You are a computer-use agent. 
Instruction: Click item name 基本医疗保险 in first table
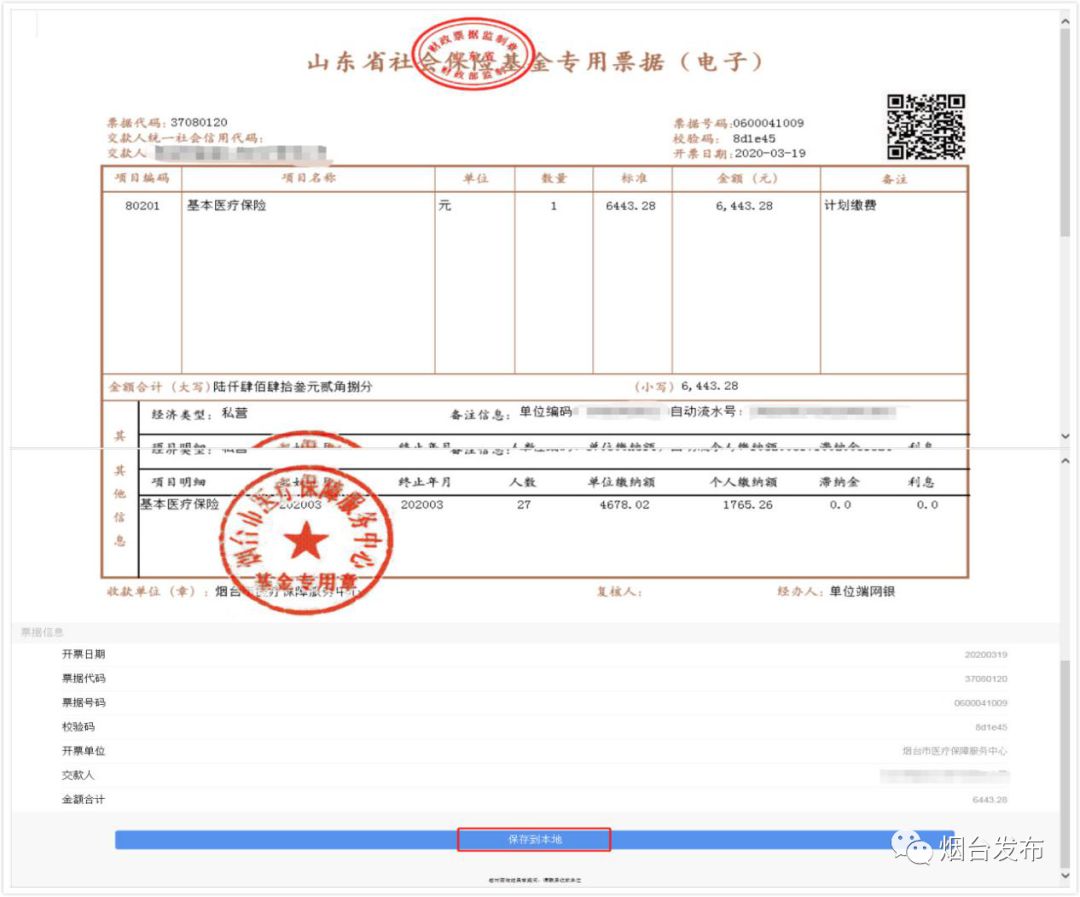227,205
